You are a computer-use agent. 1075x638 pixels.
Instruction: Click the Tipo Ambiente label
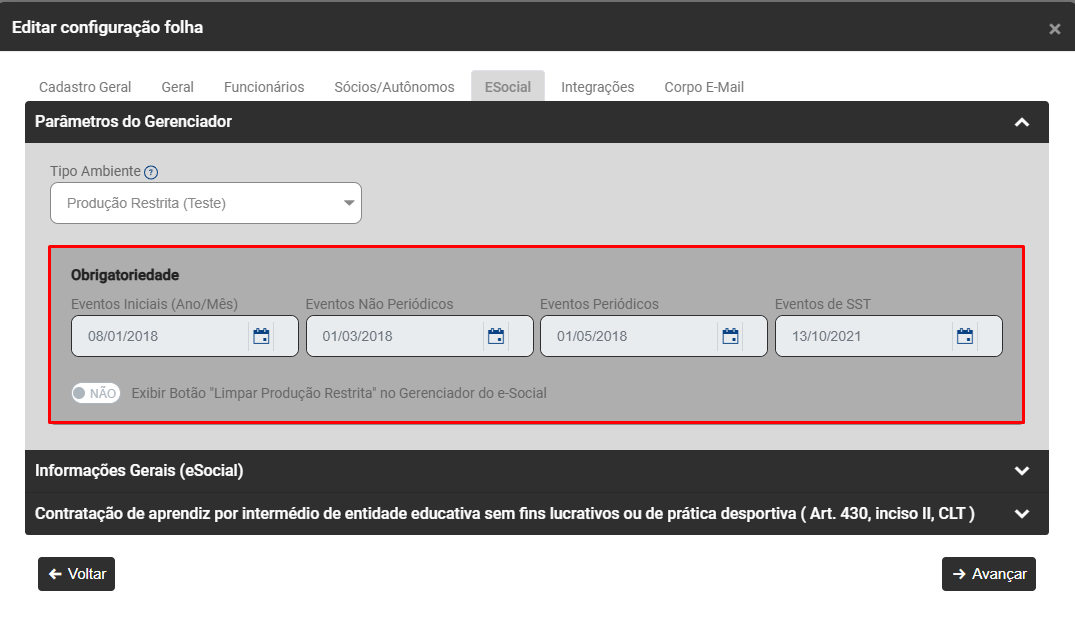coord(95,171)
